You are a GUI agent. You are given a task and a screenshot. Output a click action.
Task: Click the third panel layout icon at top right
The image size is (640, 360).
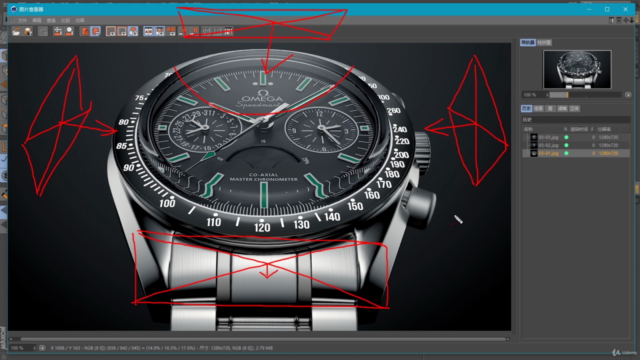(x=626, y=20)
